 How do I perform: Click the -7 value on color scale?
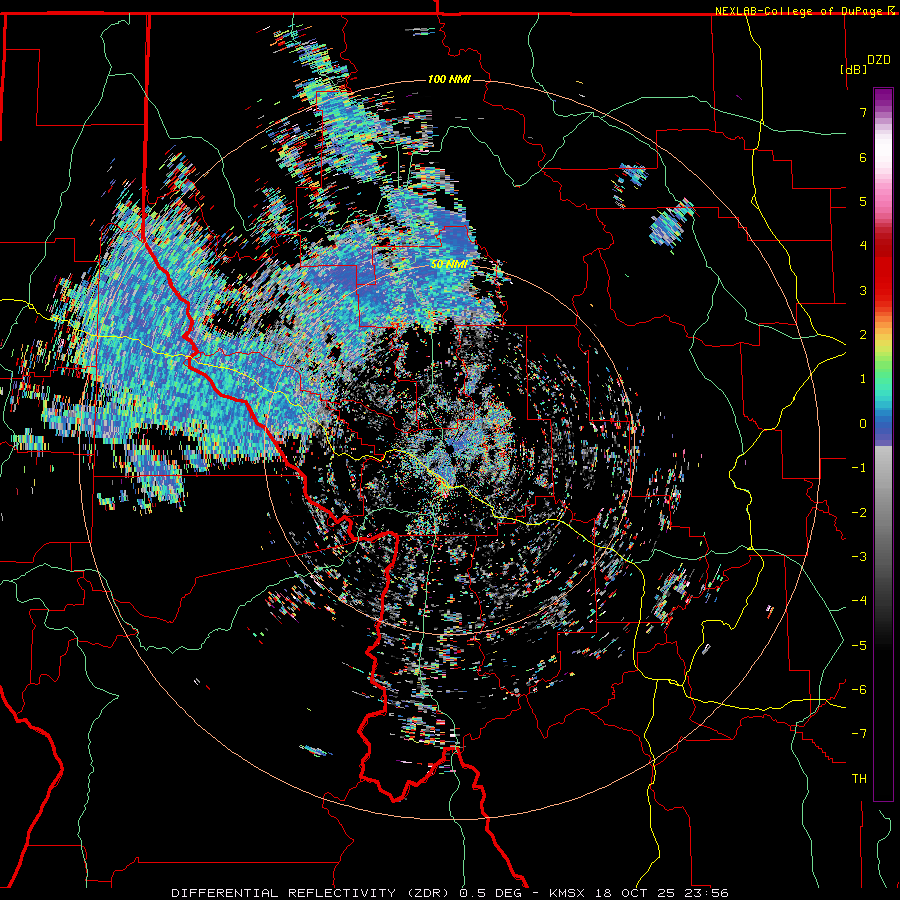click(x=859, y=734)
